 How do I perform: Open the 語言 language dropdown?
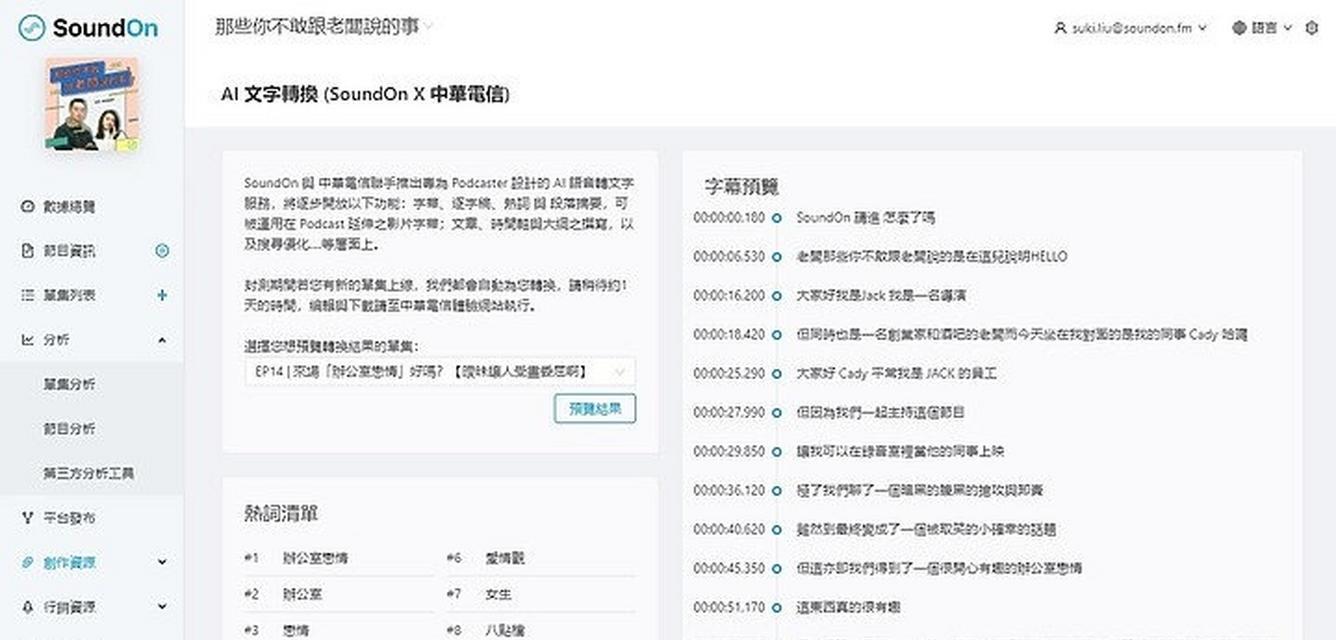[x=1265, y=28]
